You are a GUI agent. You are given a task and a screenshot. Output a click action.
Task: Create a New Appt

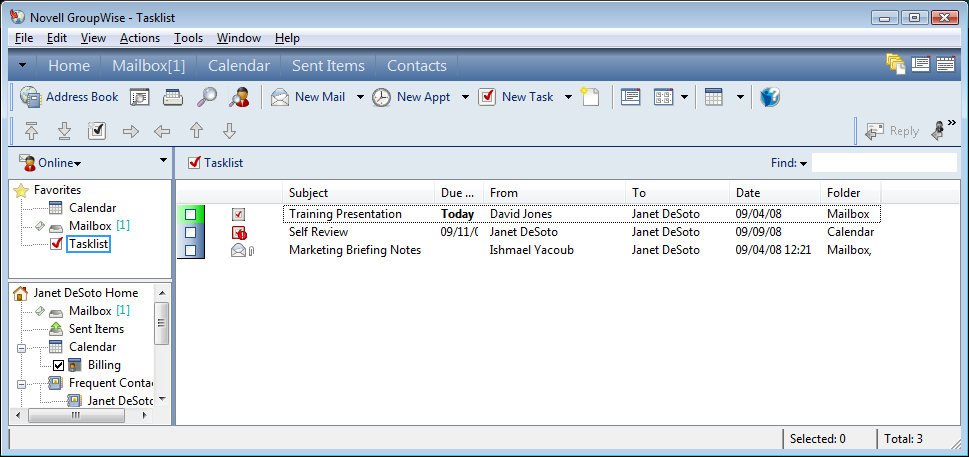[412, 97]
